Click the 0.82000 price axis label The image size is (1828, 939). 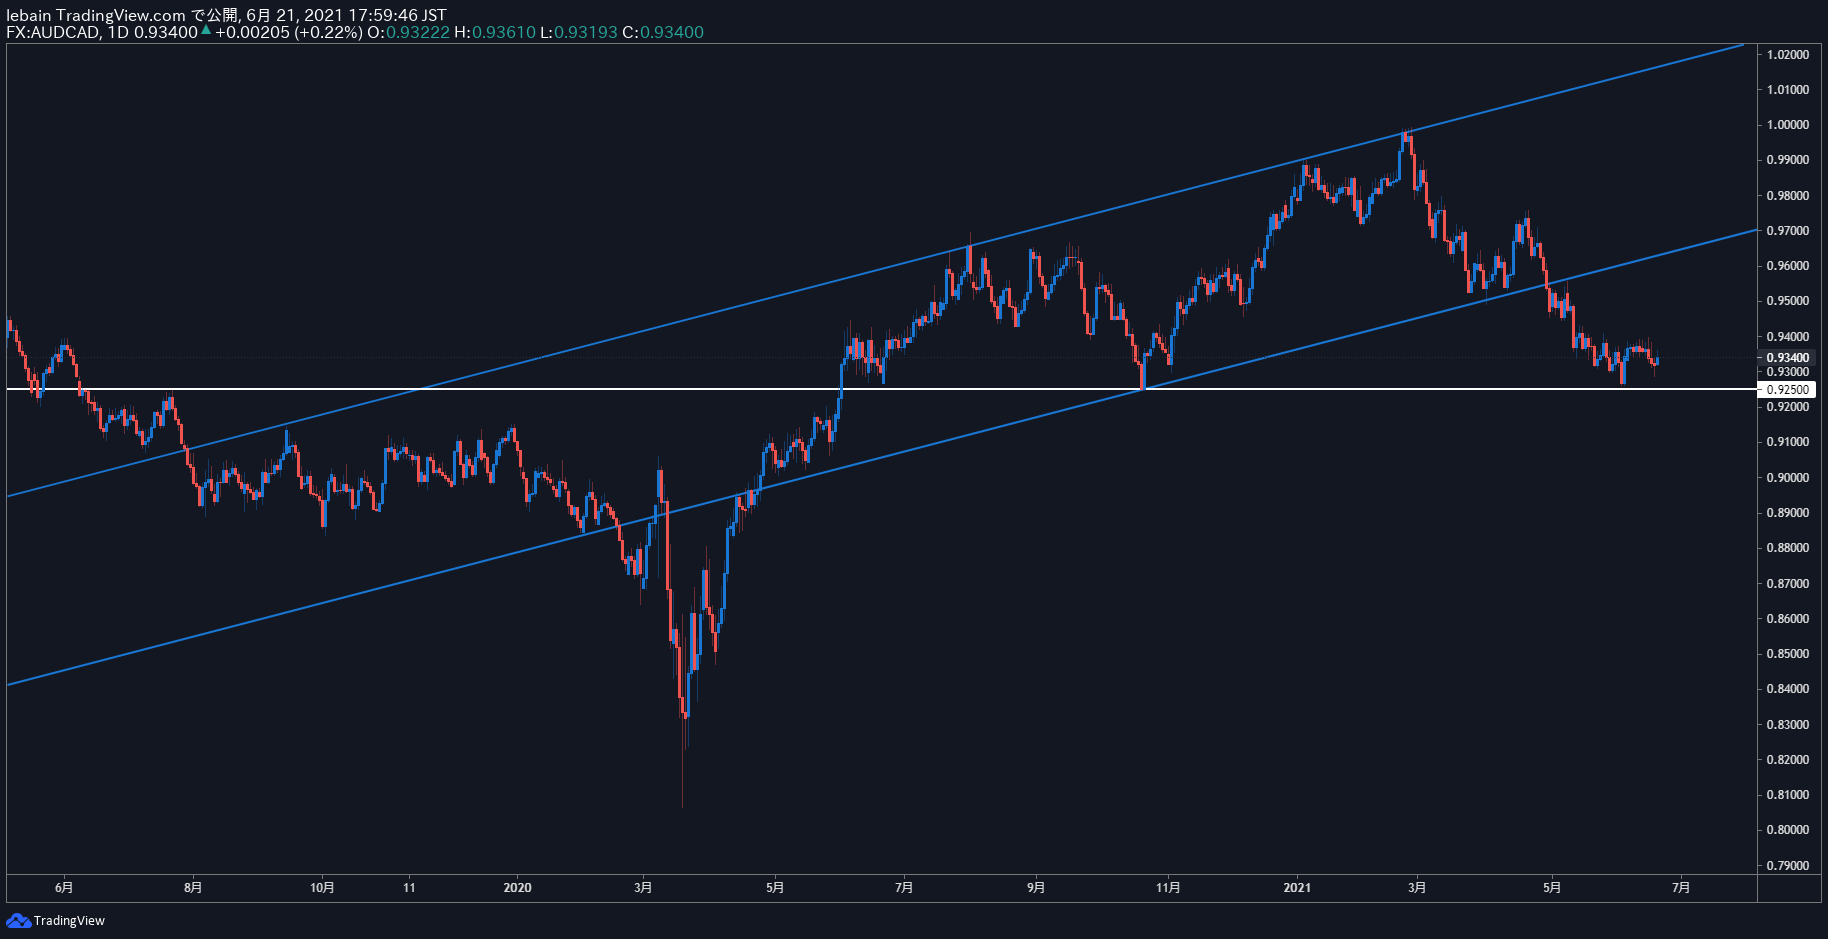[1787, 760]
